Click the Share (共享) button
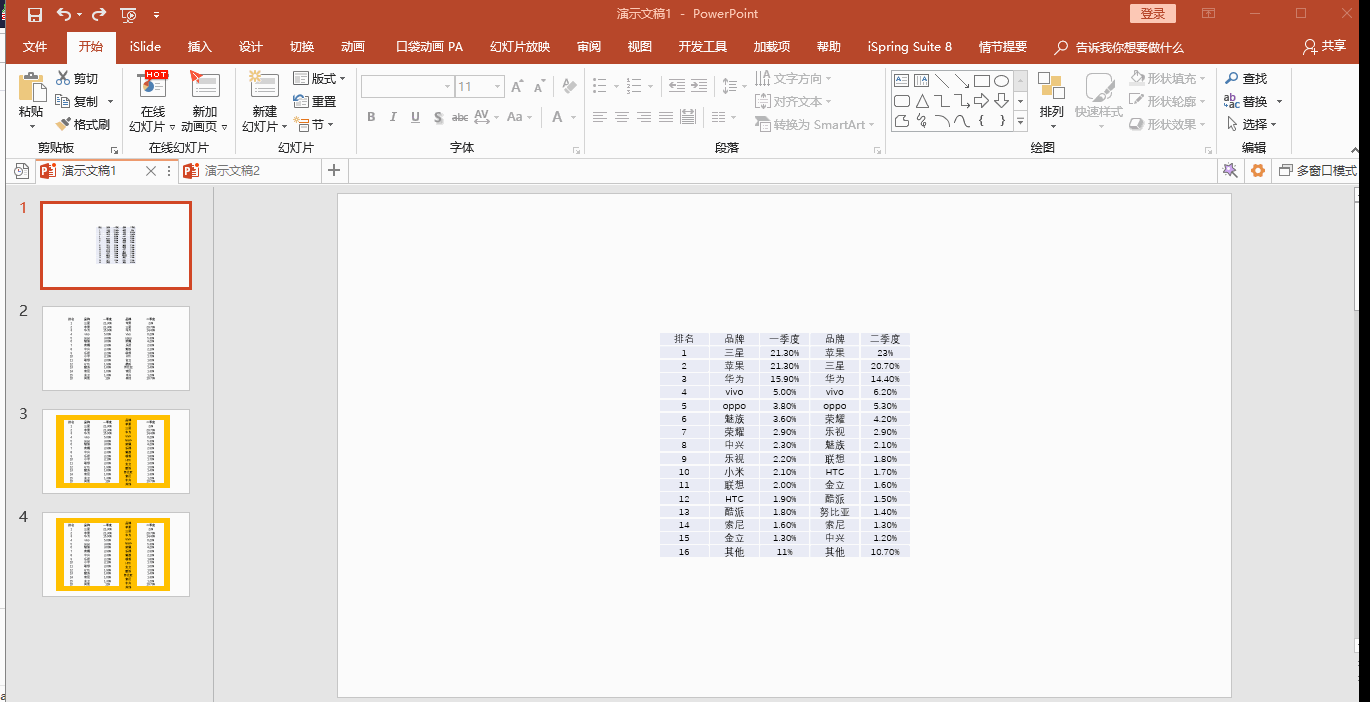Image resolution: width=1370 pixels, height=702 pixels. [x=1325, y=47]
